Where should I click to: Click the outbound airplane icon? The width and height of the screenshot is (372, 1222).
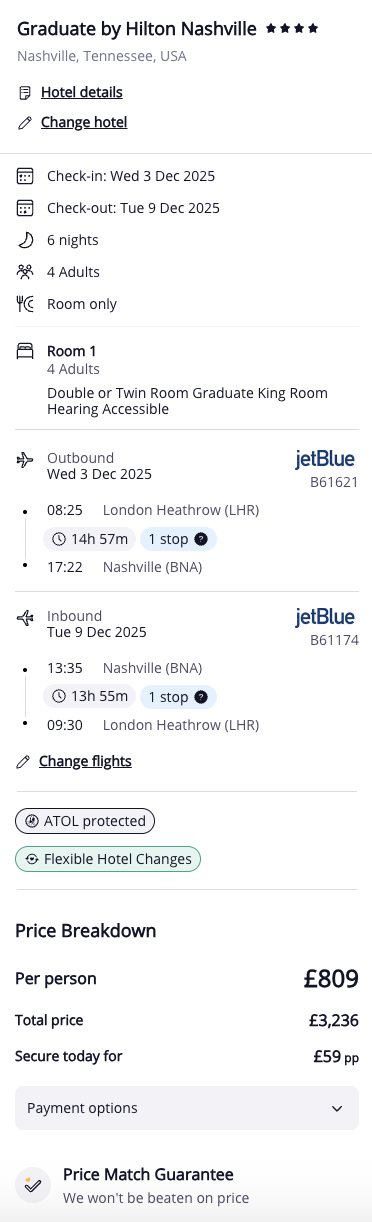[x=25, y=460]
